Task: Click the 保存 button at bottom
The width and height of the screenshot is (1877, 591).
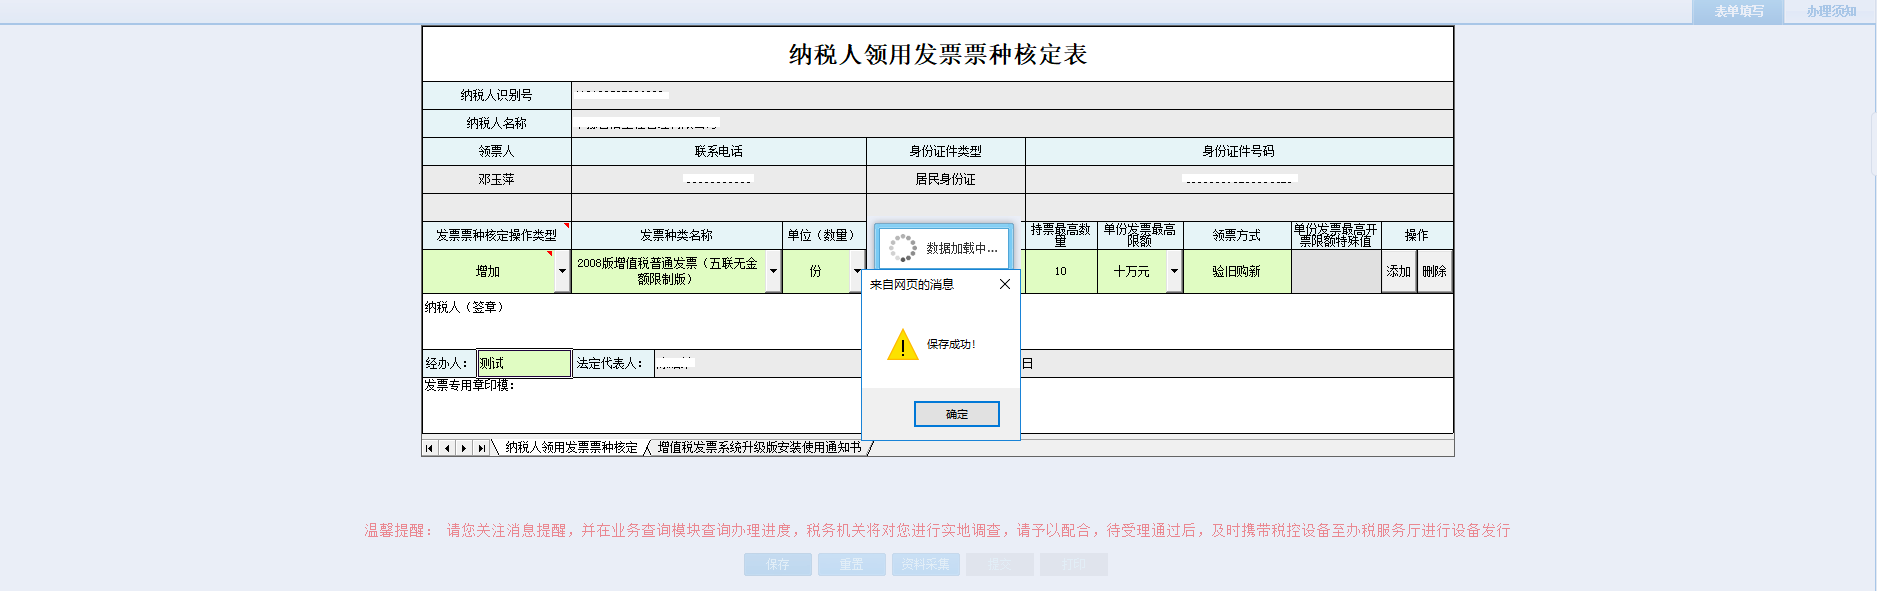Action: pyautogui.click(x=778, y=564)
